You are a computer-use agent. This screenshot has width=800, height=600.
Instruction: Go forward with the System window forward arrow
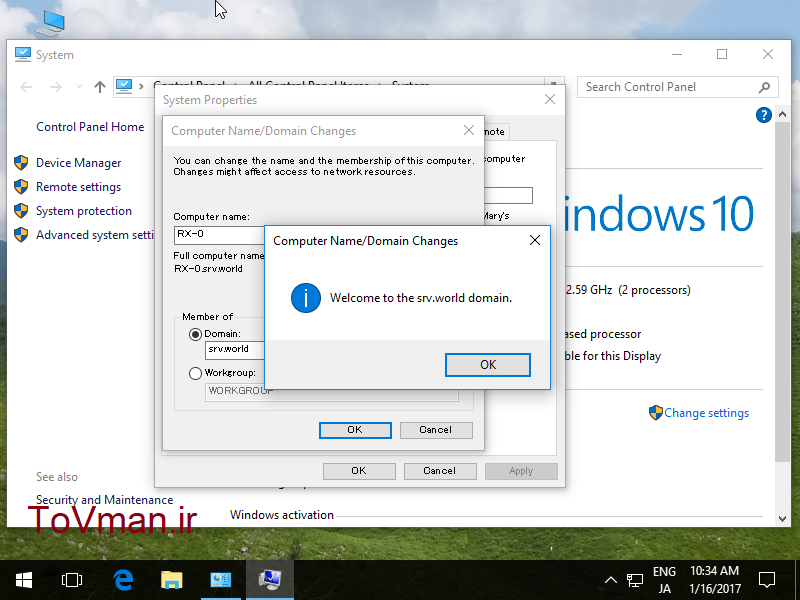(x=56, y=87)
